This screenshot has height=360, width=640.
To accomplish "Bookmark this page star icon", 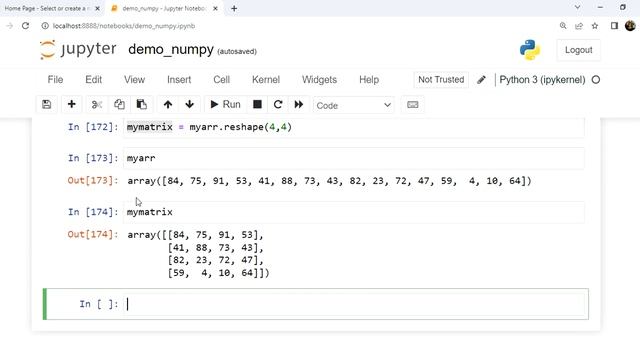I will pyautogui.click(x=595, y=26).
